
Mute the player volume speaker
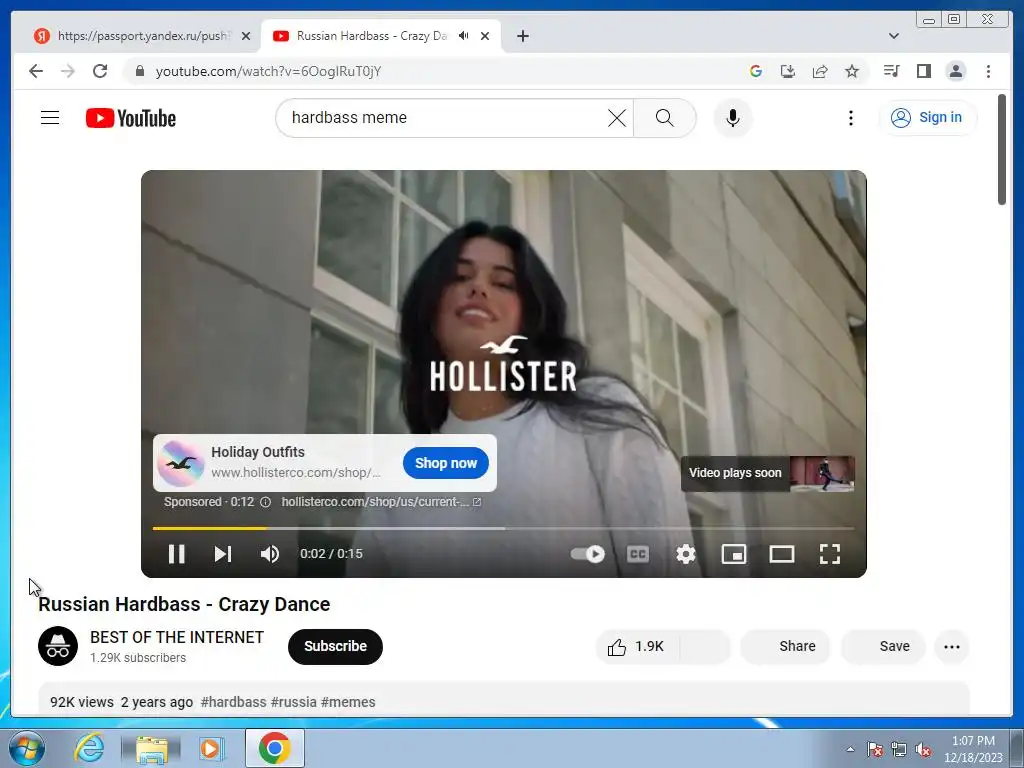click(x=270, y=554)
